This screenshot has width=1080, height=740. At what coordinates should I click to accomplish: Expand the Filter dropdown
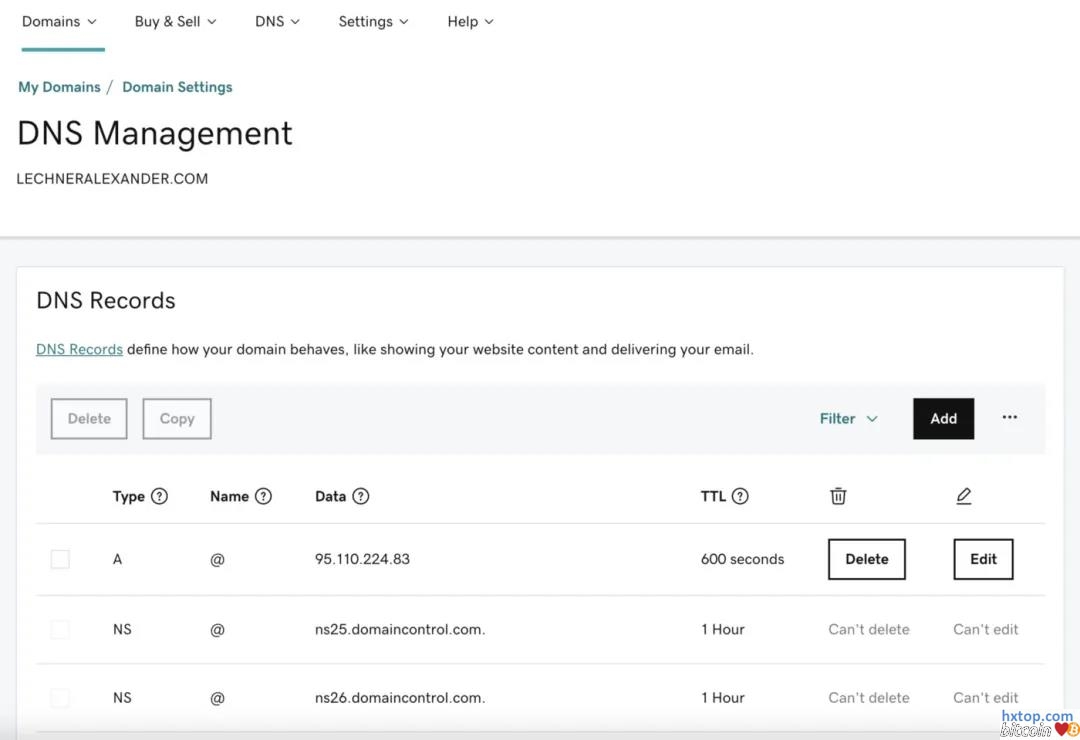pos(848,419)
